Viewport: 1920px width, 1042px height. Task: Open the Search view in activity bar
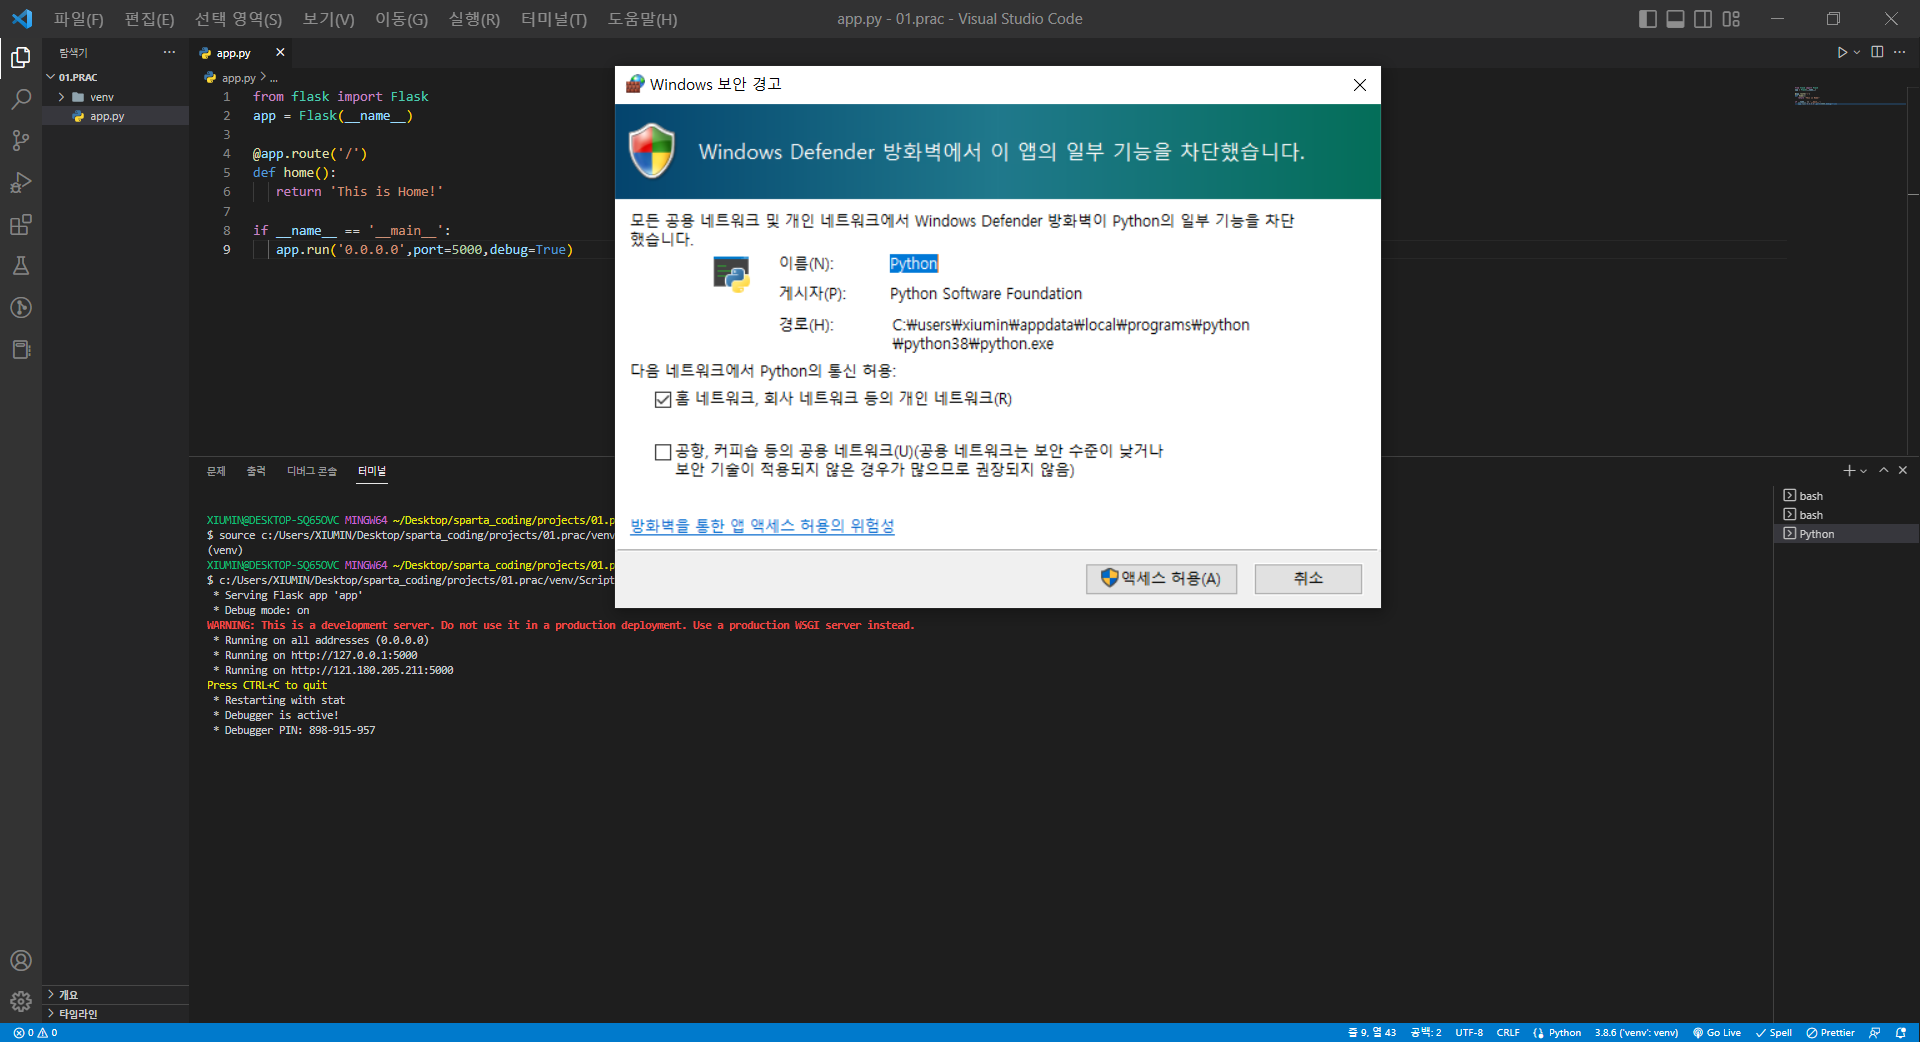[x=20, y=99]
